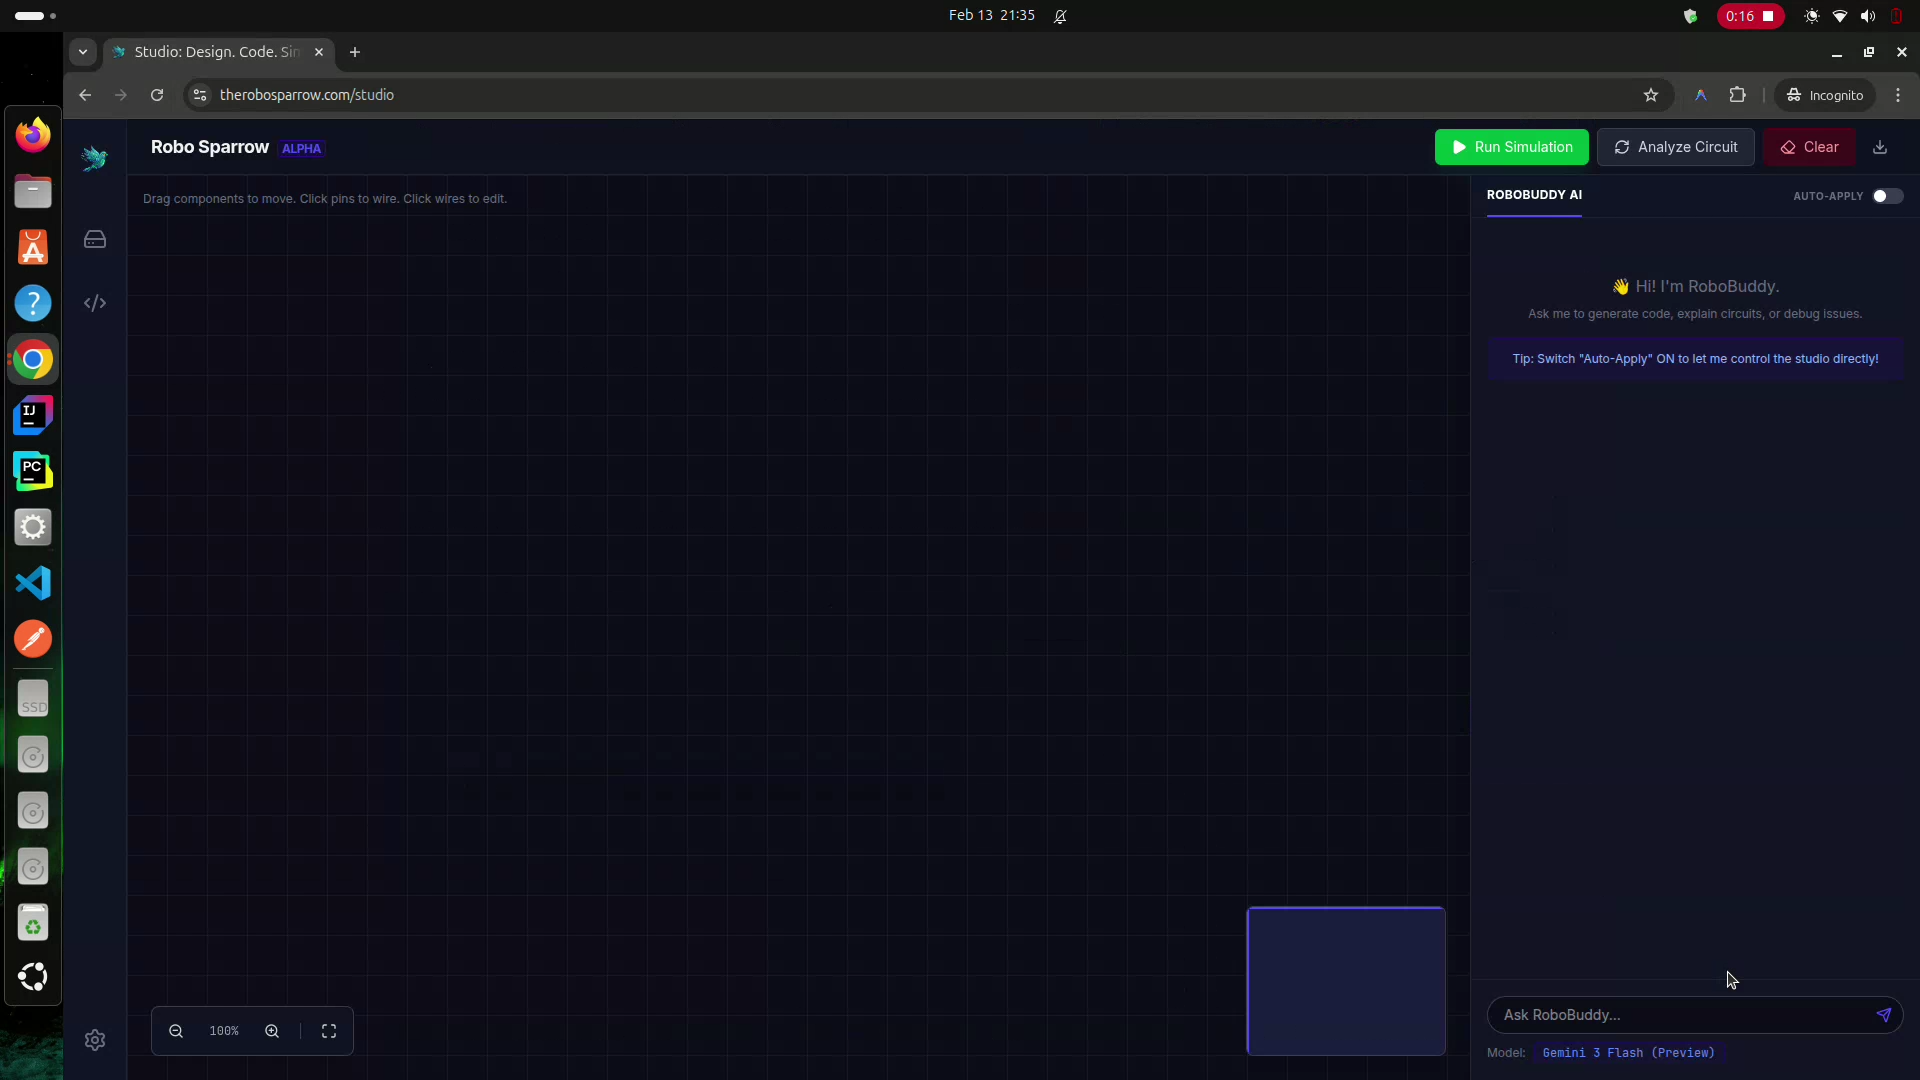Expand the Chrome tab search dropdown
Viewport: 1920px width, 1080px height.
point(83,52)
